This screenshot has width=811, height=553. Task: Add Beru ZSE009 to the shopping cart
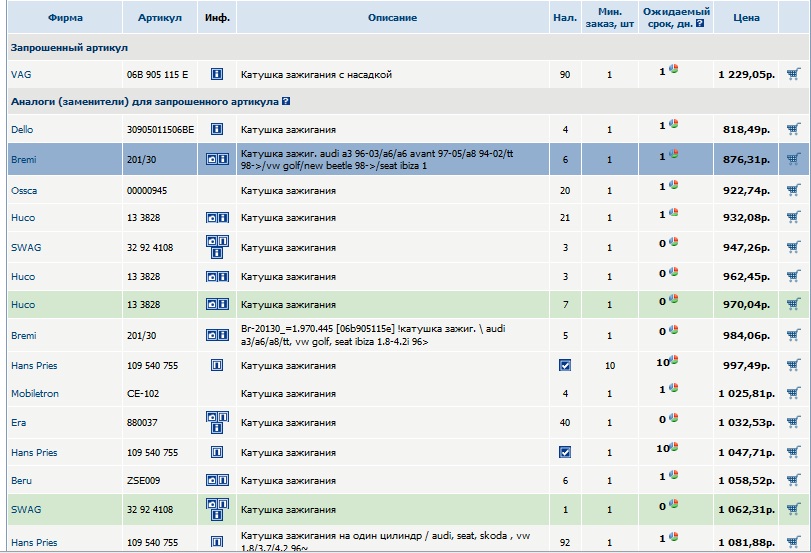coord(794,480)
